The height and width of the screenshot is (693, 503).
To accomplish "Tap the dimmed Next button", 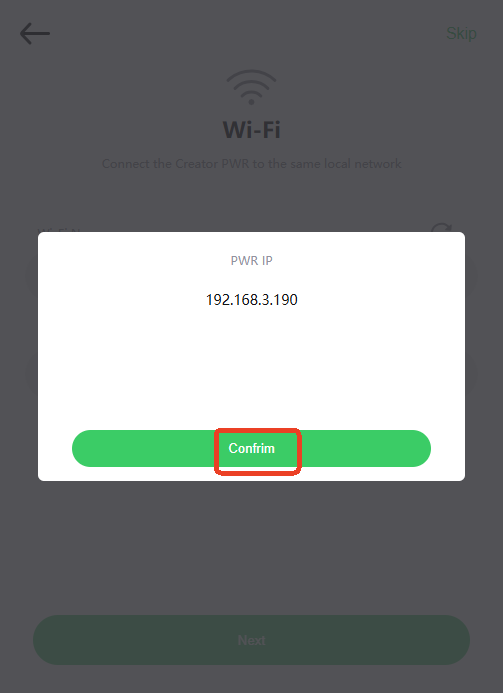I will [x=252, y=640].
